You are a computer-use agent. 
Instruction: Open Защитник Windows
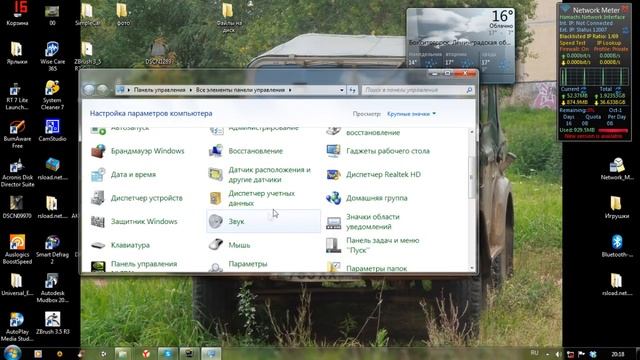134,222
